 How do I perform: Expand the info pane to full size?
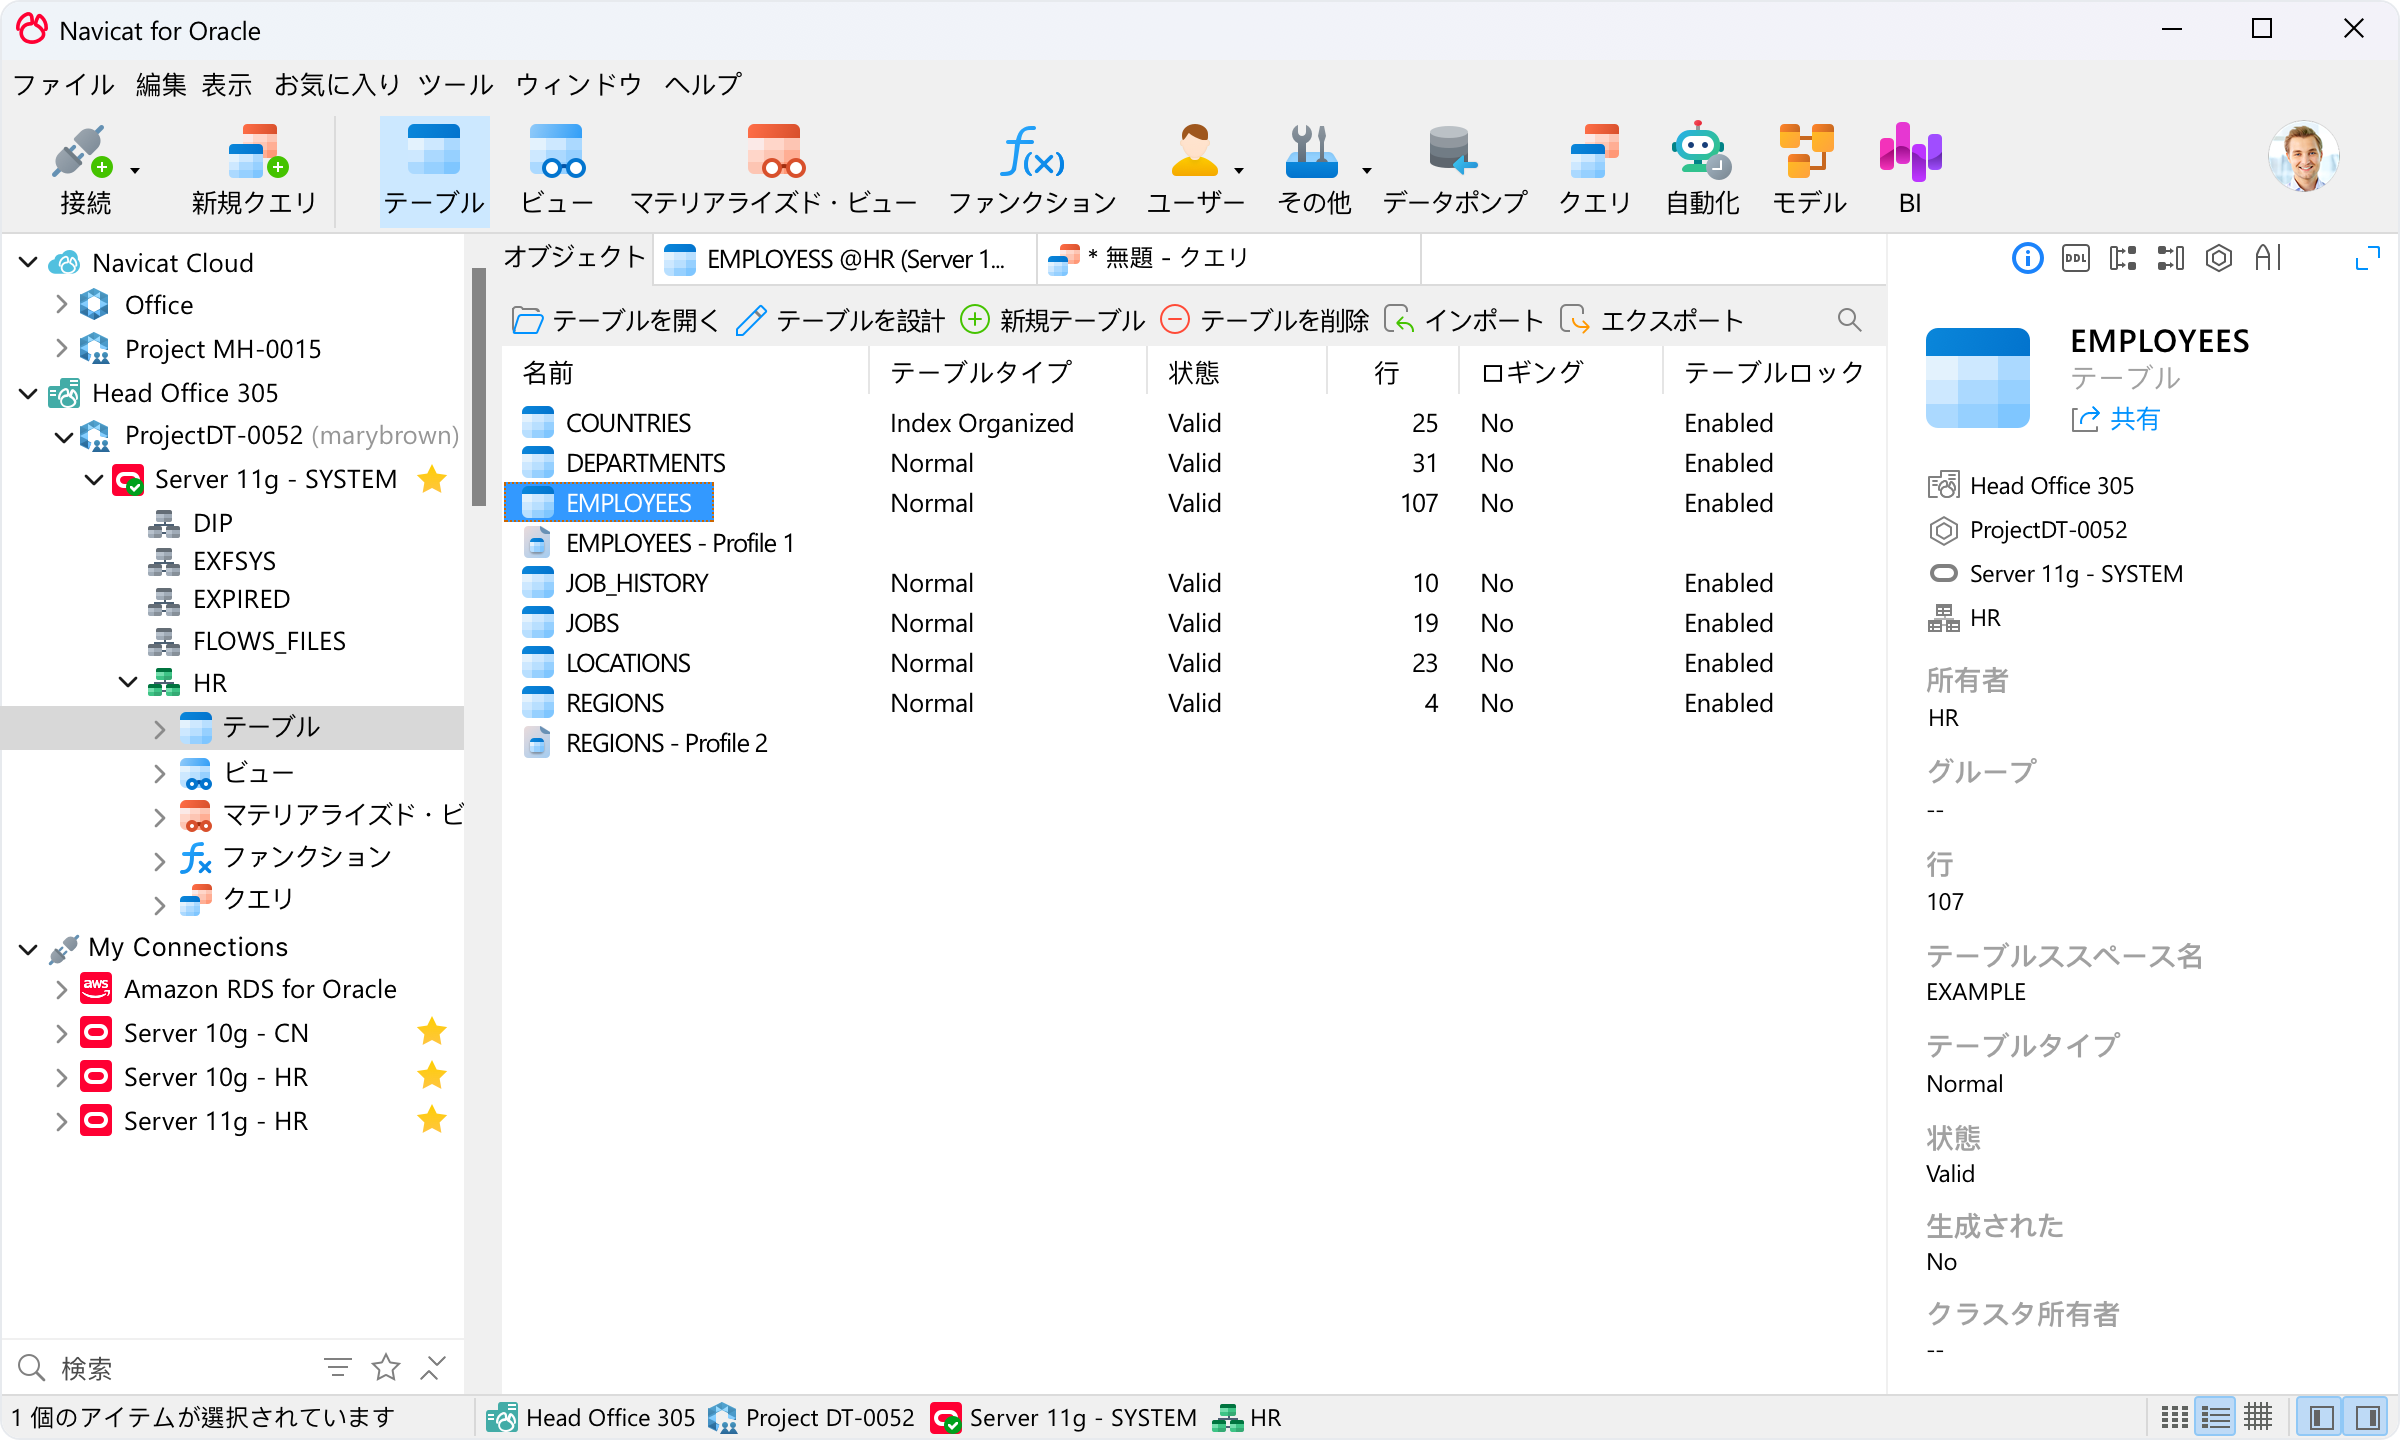[x=2367, y=259]
